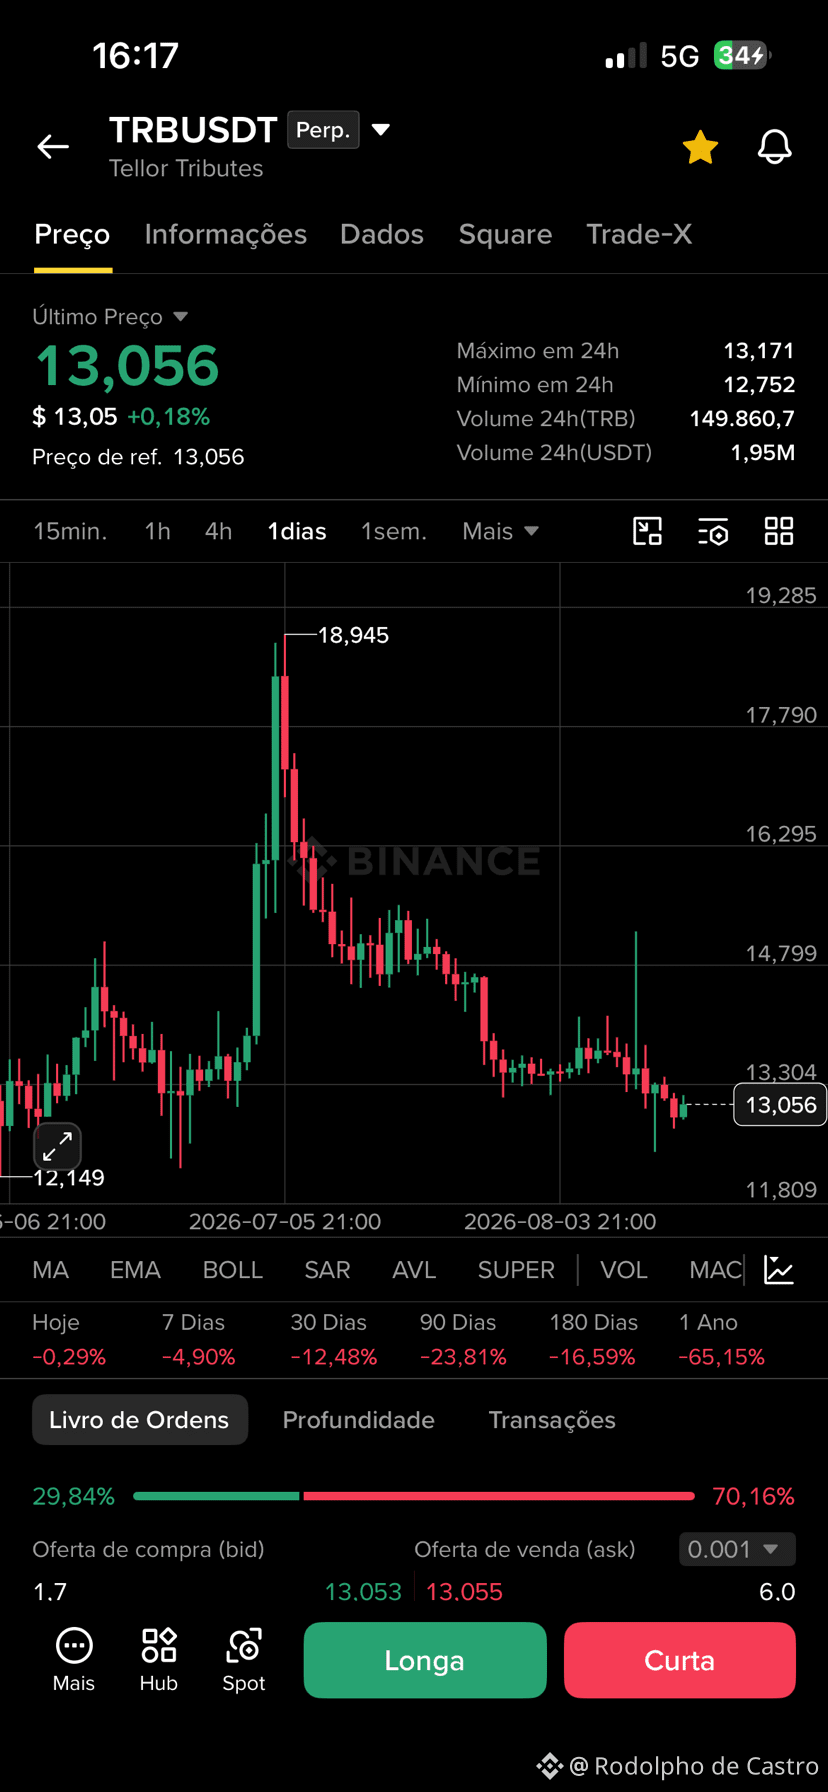828x1792 pixels.
Task: Toggle the MAC indicator
Action: tap(715, 1270)
